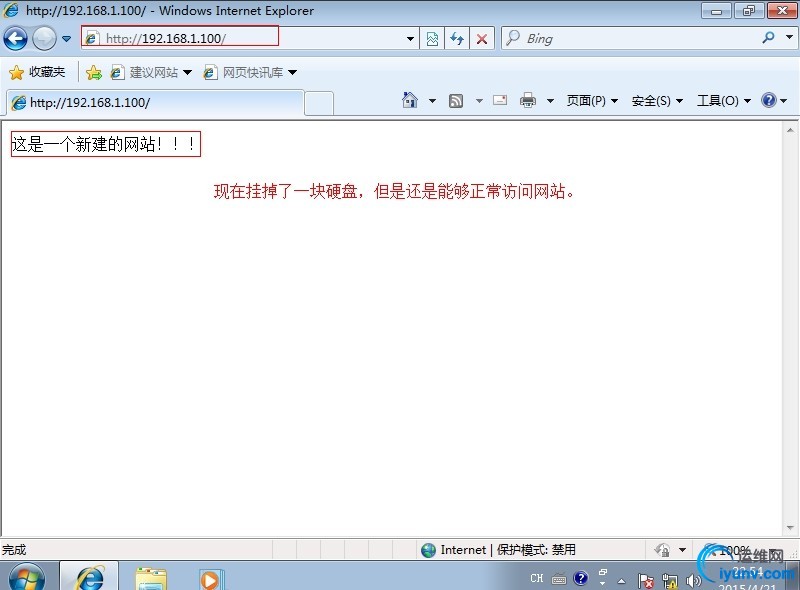
Task: Open the 网页快讯库 web slice gallery
Action: click(250, 72)
